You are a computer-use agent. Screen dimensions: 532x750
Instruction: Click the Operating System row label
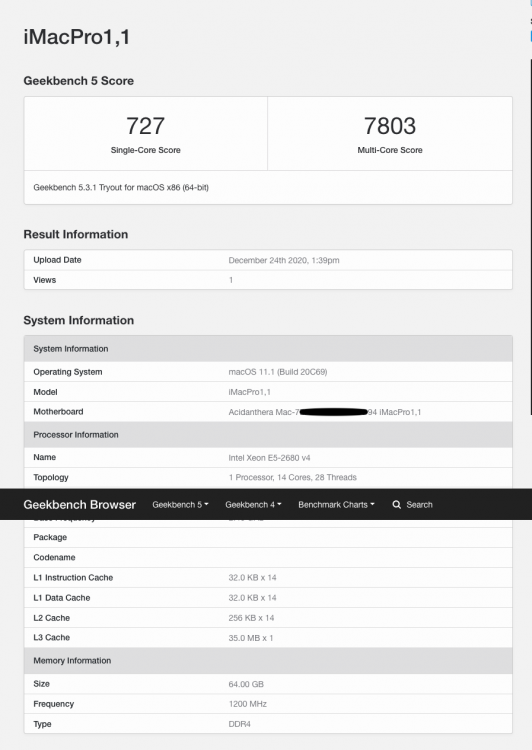point(68,372)
